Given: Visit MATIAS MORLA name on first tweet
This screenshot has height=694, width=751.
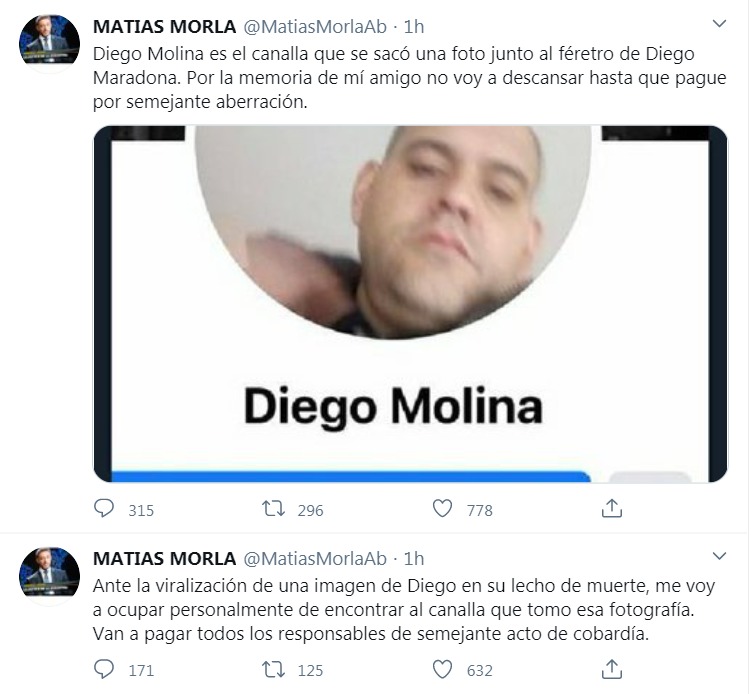Looking at the screenshot, I should (x=164, y=26).
